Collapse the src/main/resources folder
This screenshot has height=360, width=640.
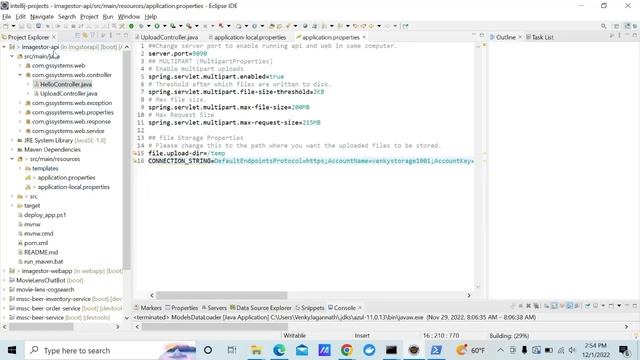tap(12, 159)
